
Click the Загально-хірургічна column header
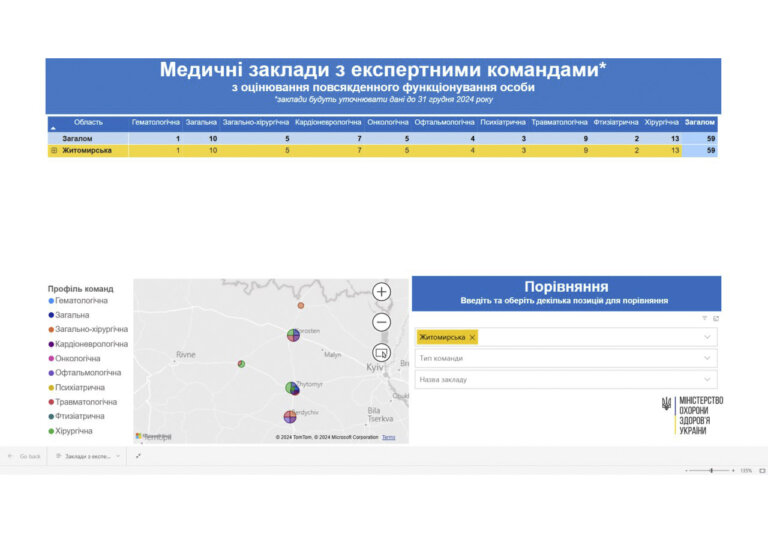click(256, 122)
